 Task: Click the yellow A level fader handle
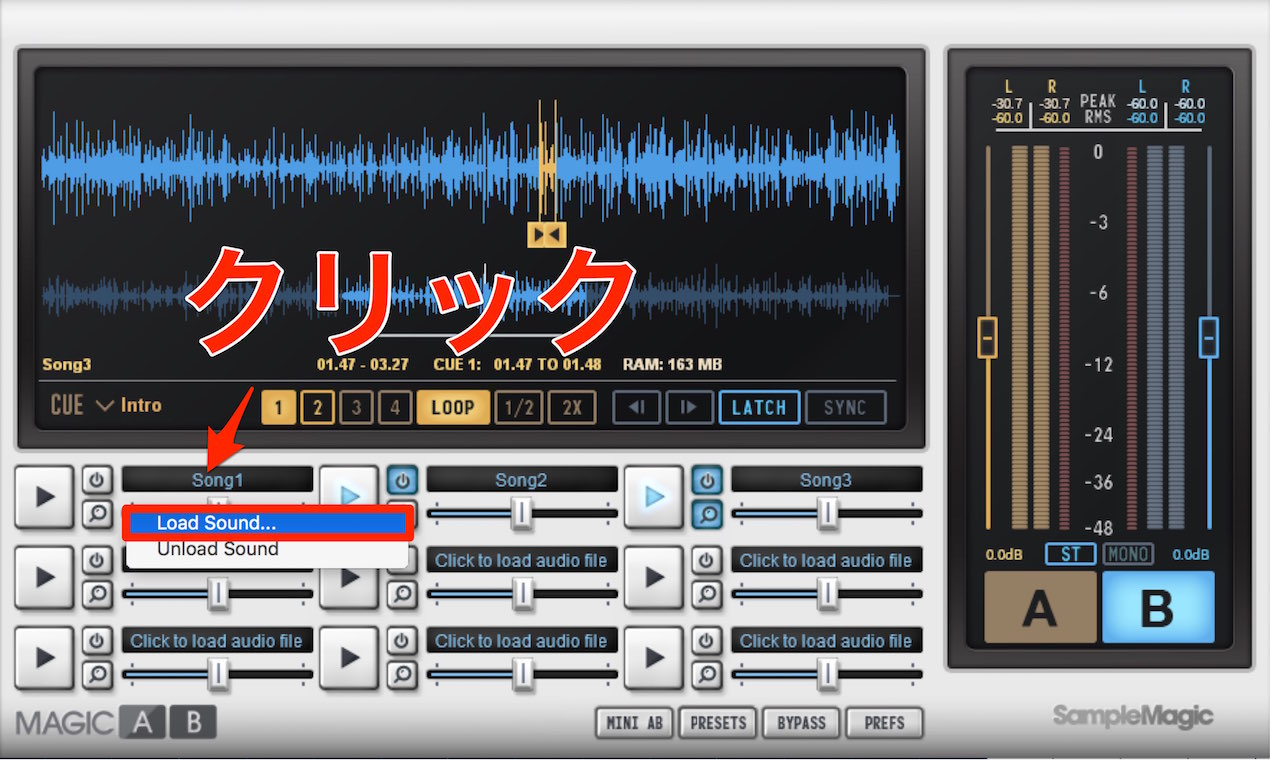(x=987, y=338)
